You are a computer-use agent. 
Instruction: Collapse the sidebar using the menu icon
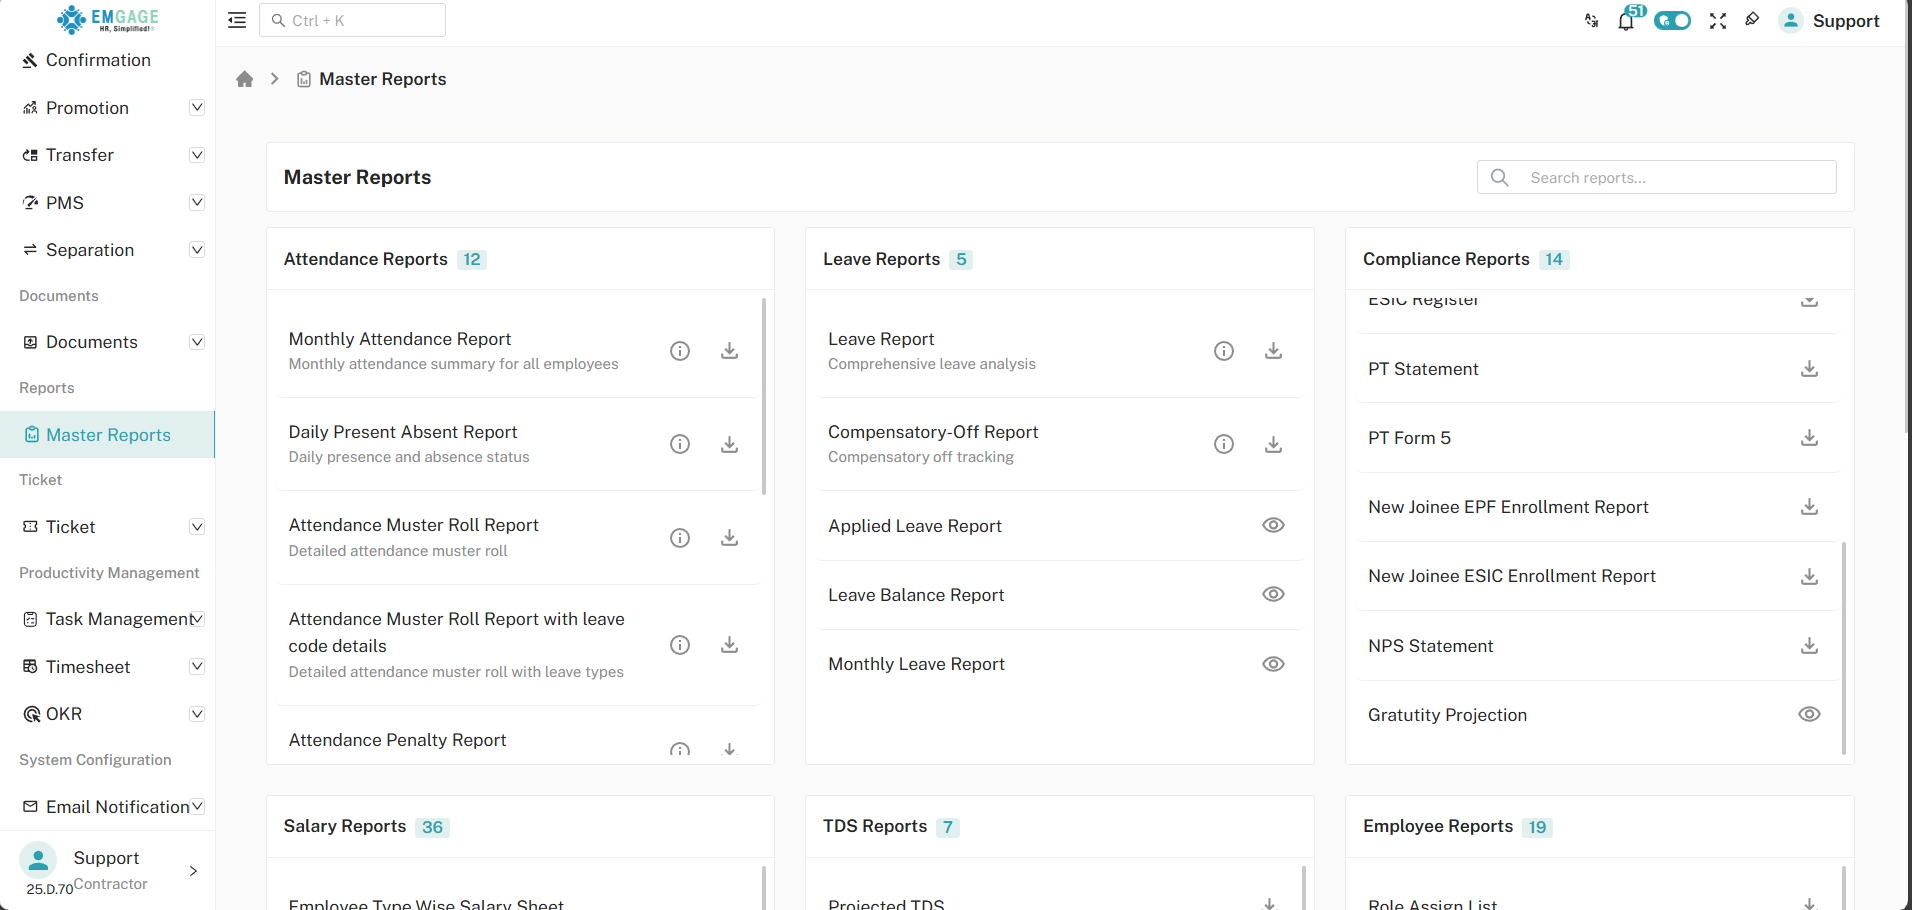[x=236, y=20]
